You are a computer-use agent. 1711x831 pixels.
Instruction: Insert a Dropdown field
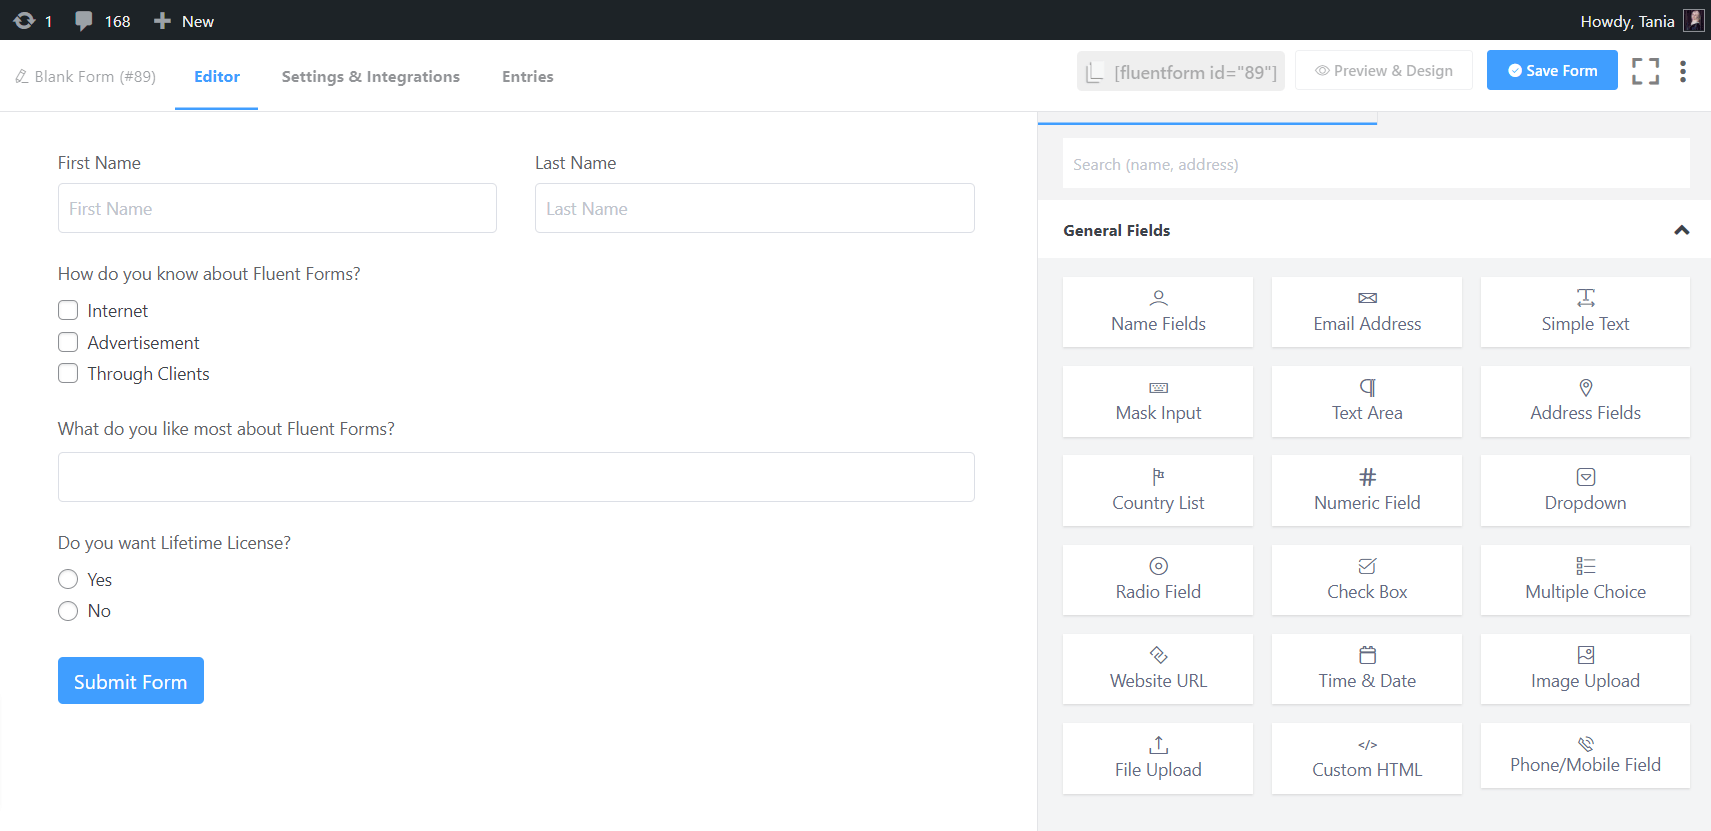pyautogui.click(x=1585, y=490)
